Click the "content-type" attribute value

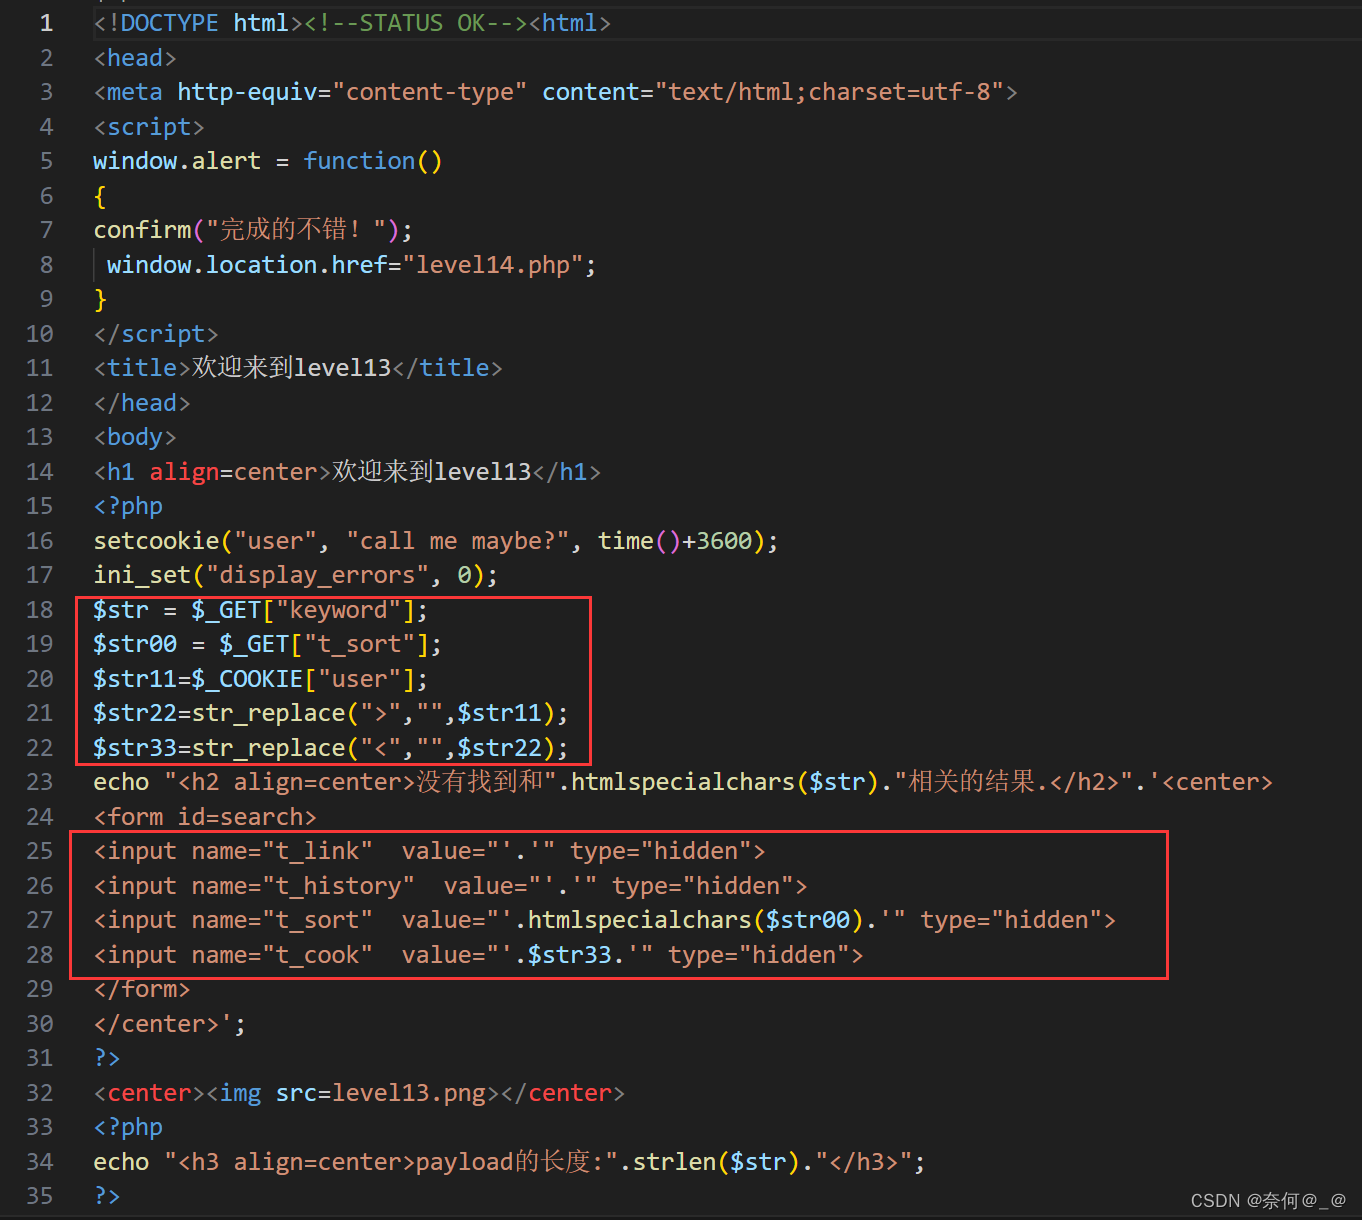point(430,92)
